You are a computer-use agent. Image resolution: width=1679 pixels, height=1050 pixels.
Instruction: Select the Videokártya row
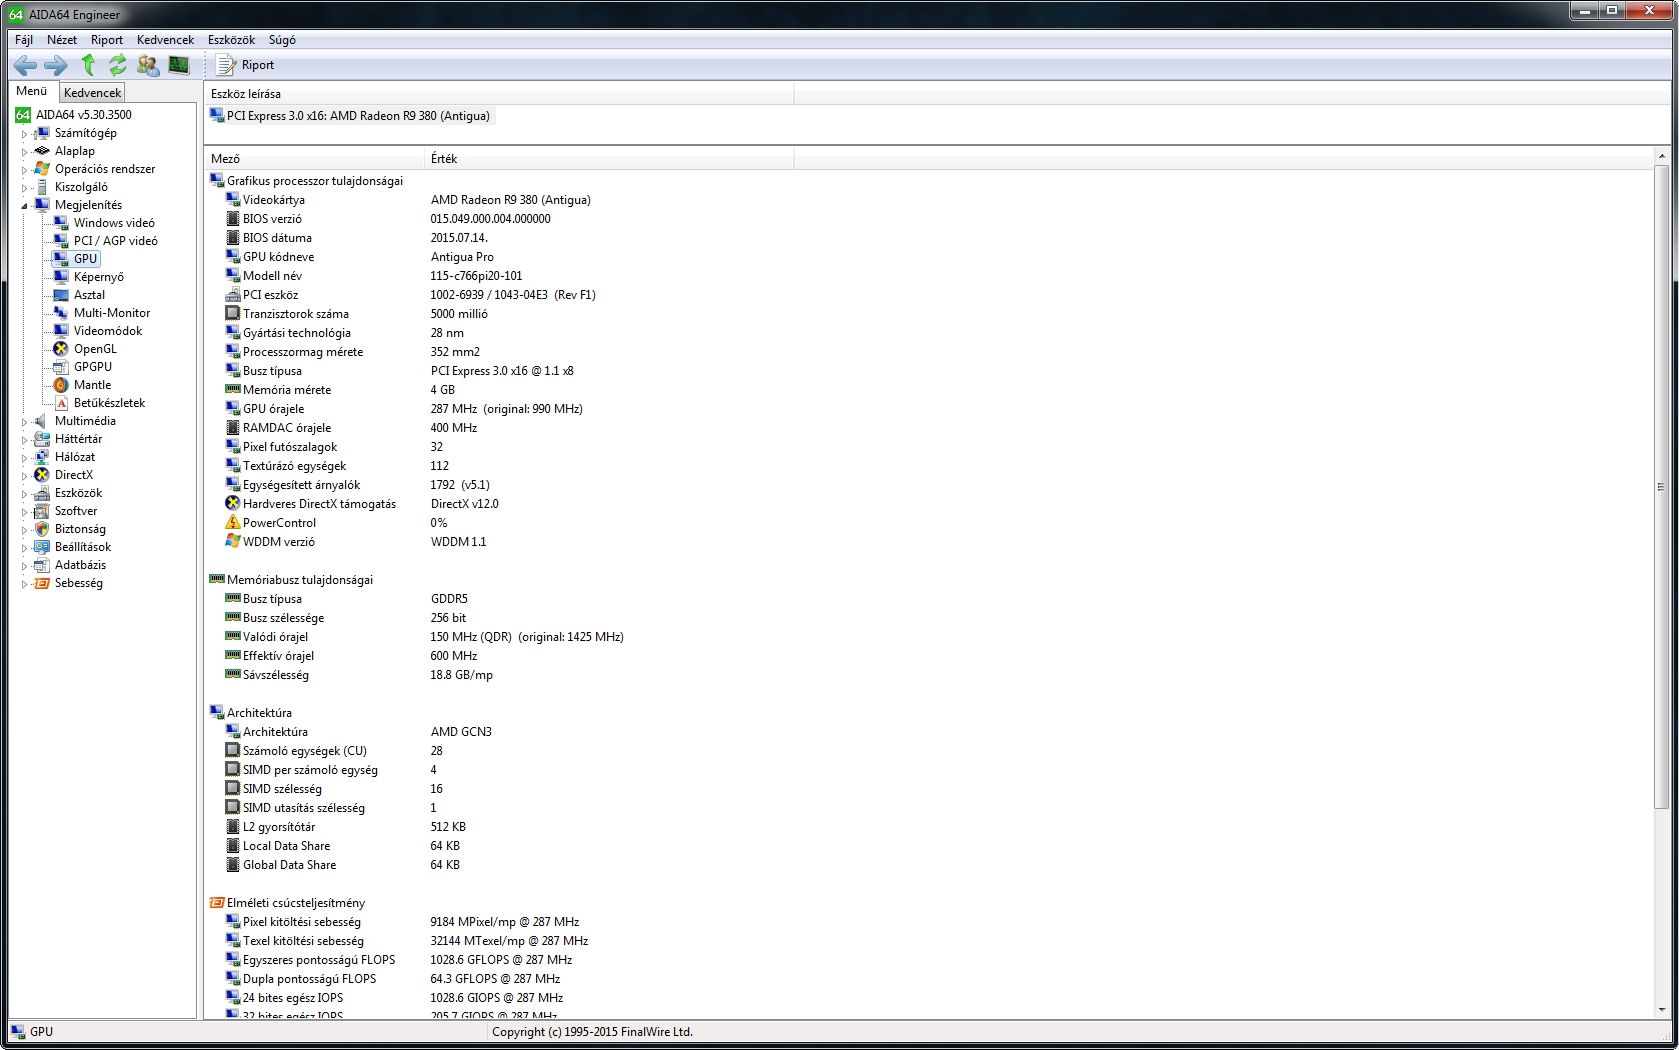(408, 200)
